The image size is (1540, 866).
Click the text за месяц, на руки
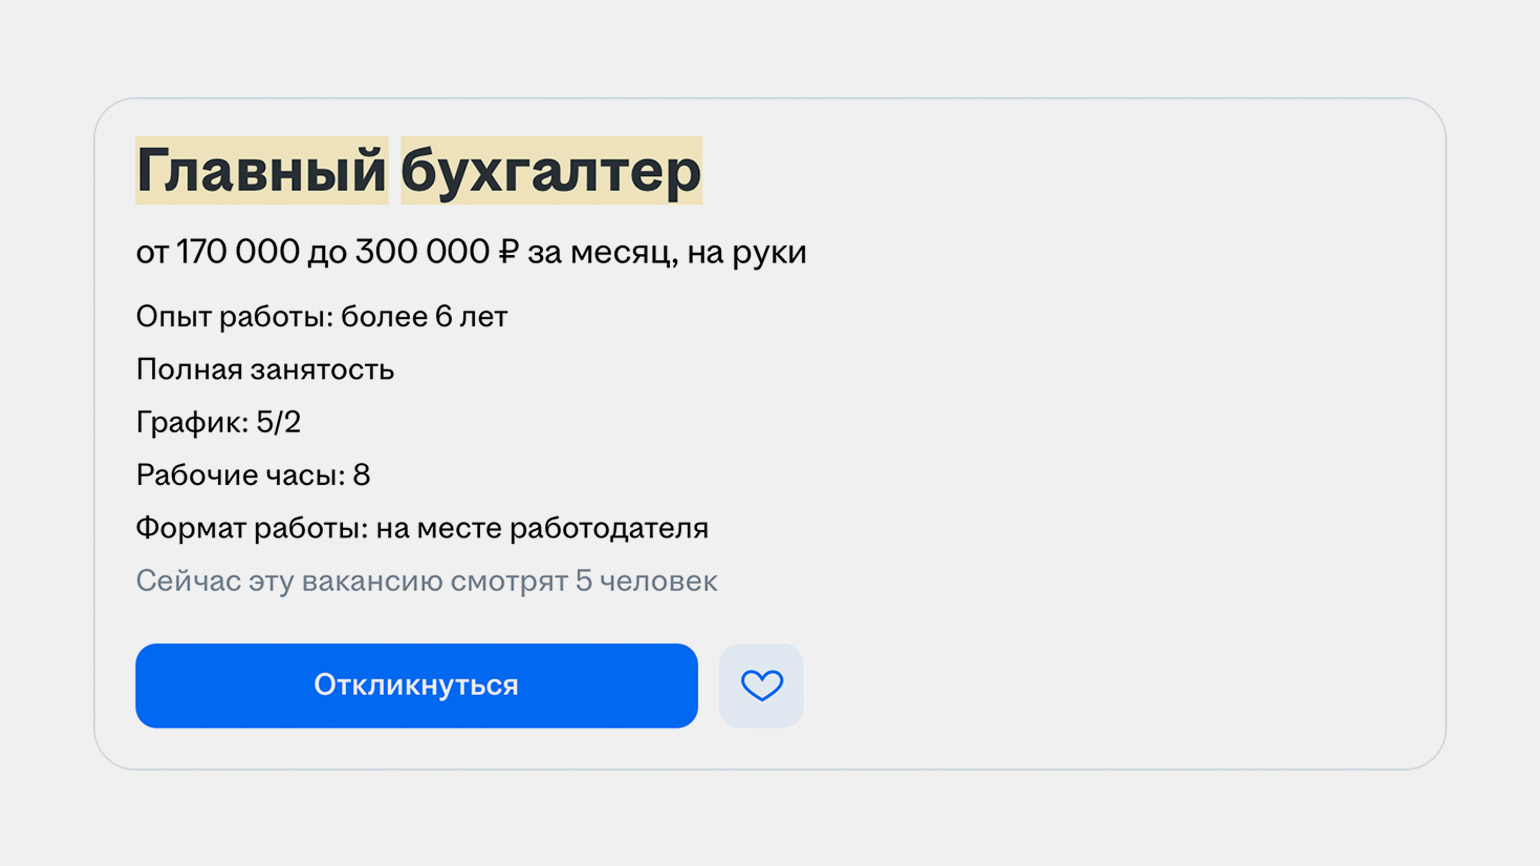pos(667,253)
